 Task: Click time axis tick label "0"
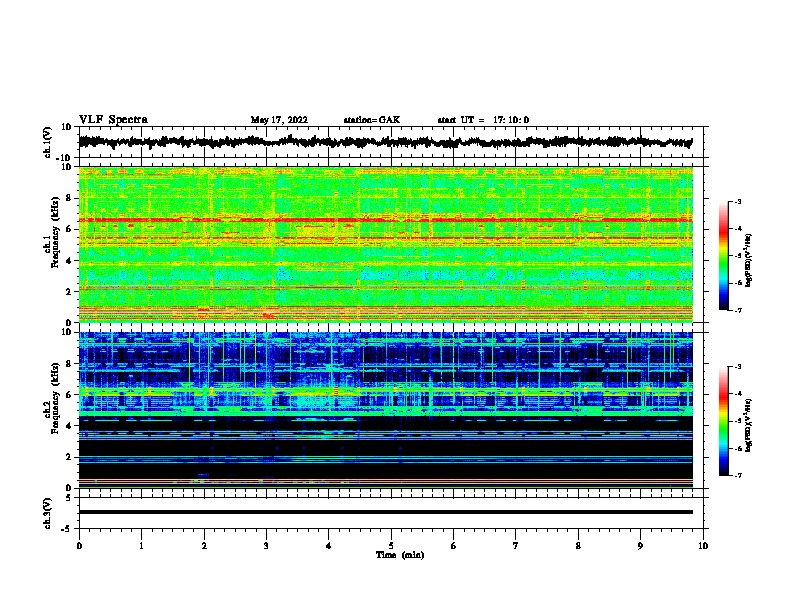tap(79, 545)
